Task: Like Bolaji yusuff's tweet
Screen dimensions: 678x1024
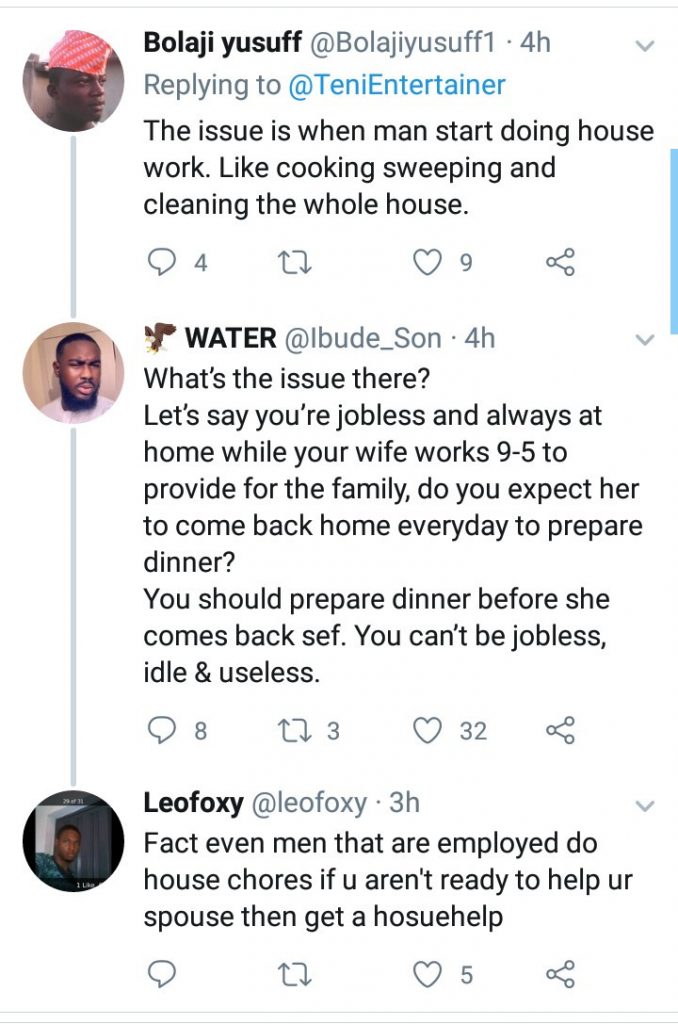Action: pyautogui.click(x=428, y=263)
